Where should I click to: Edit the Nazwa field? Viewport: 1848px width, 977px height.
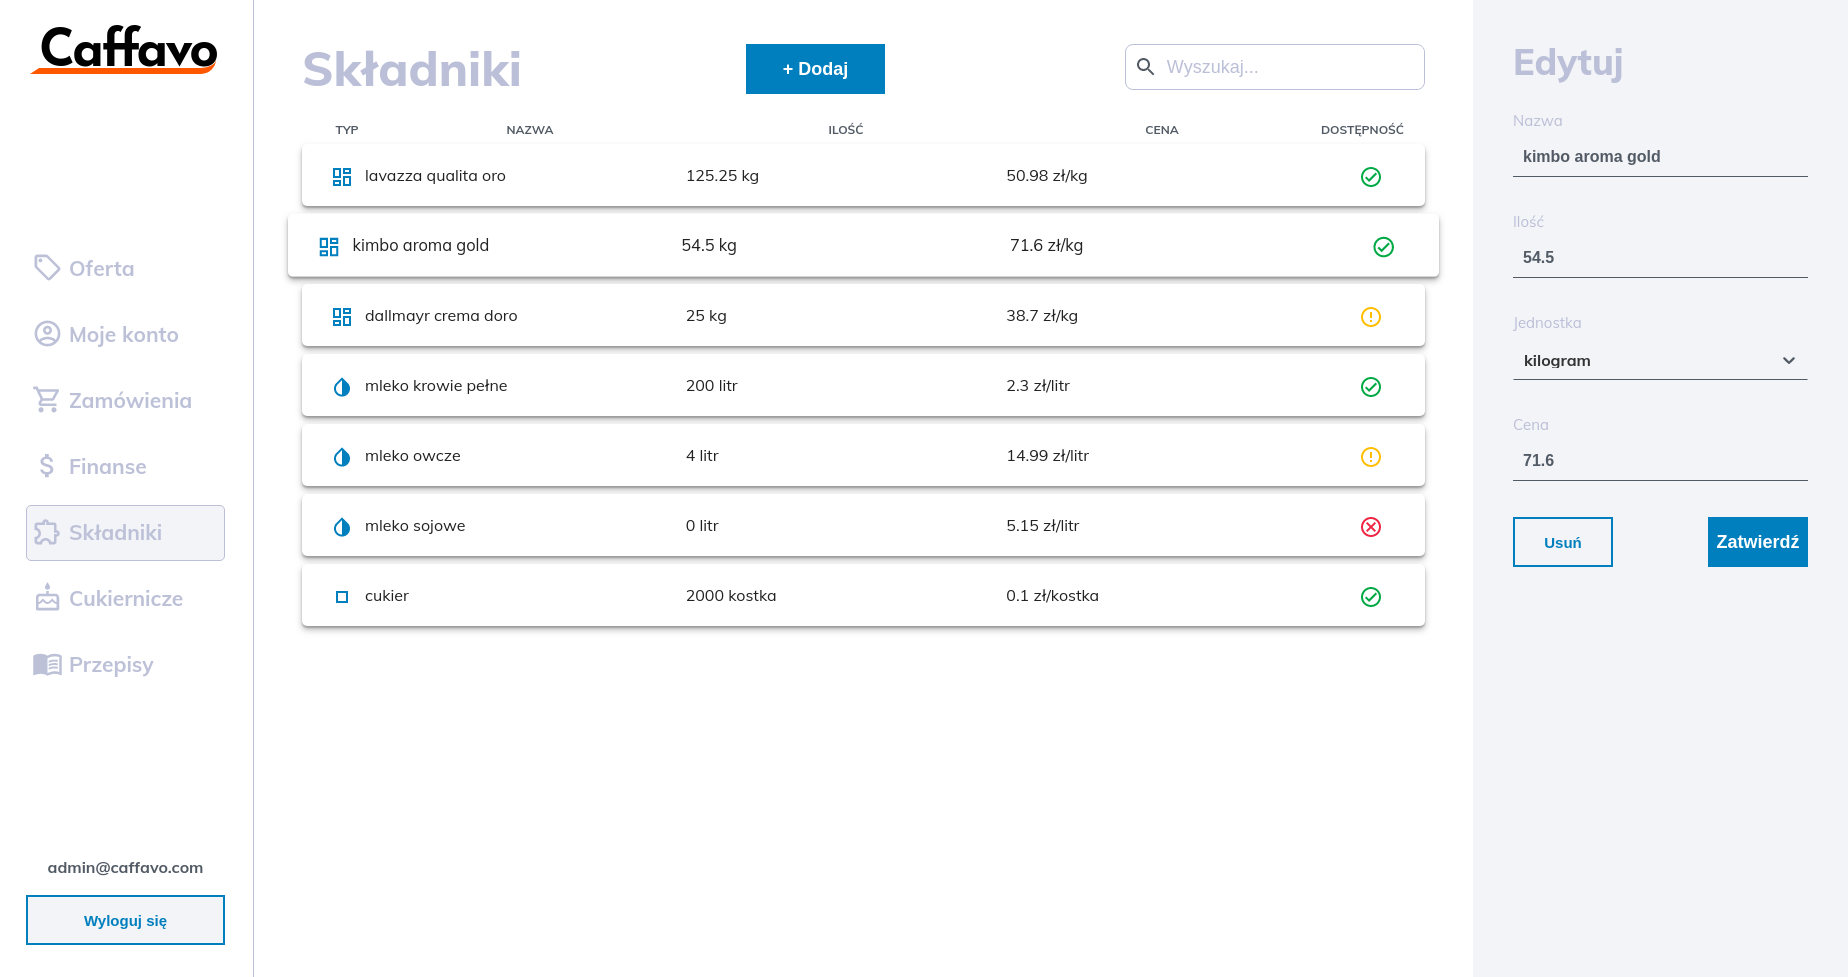1660,157
